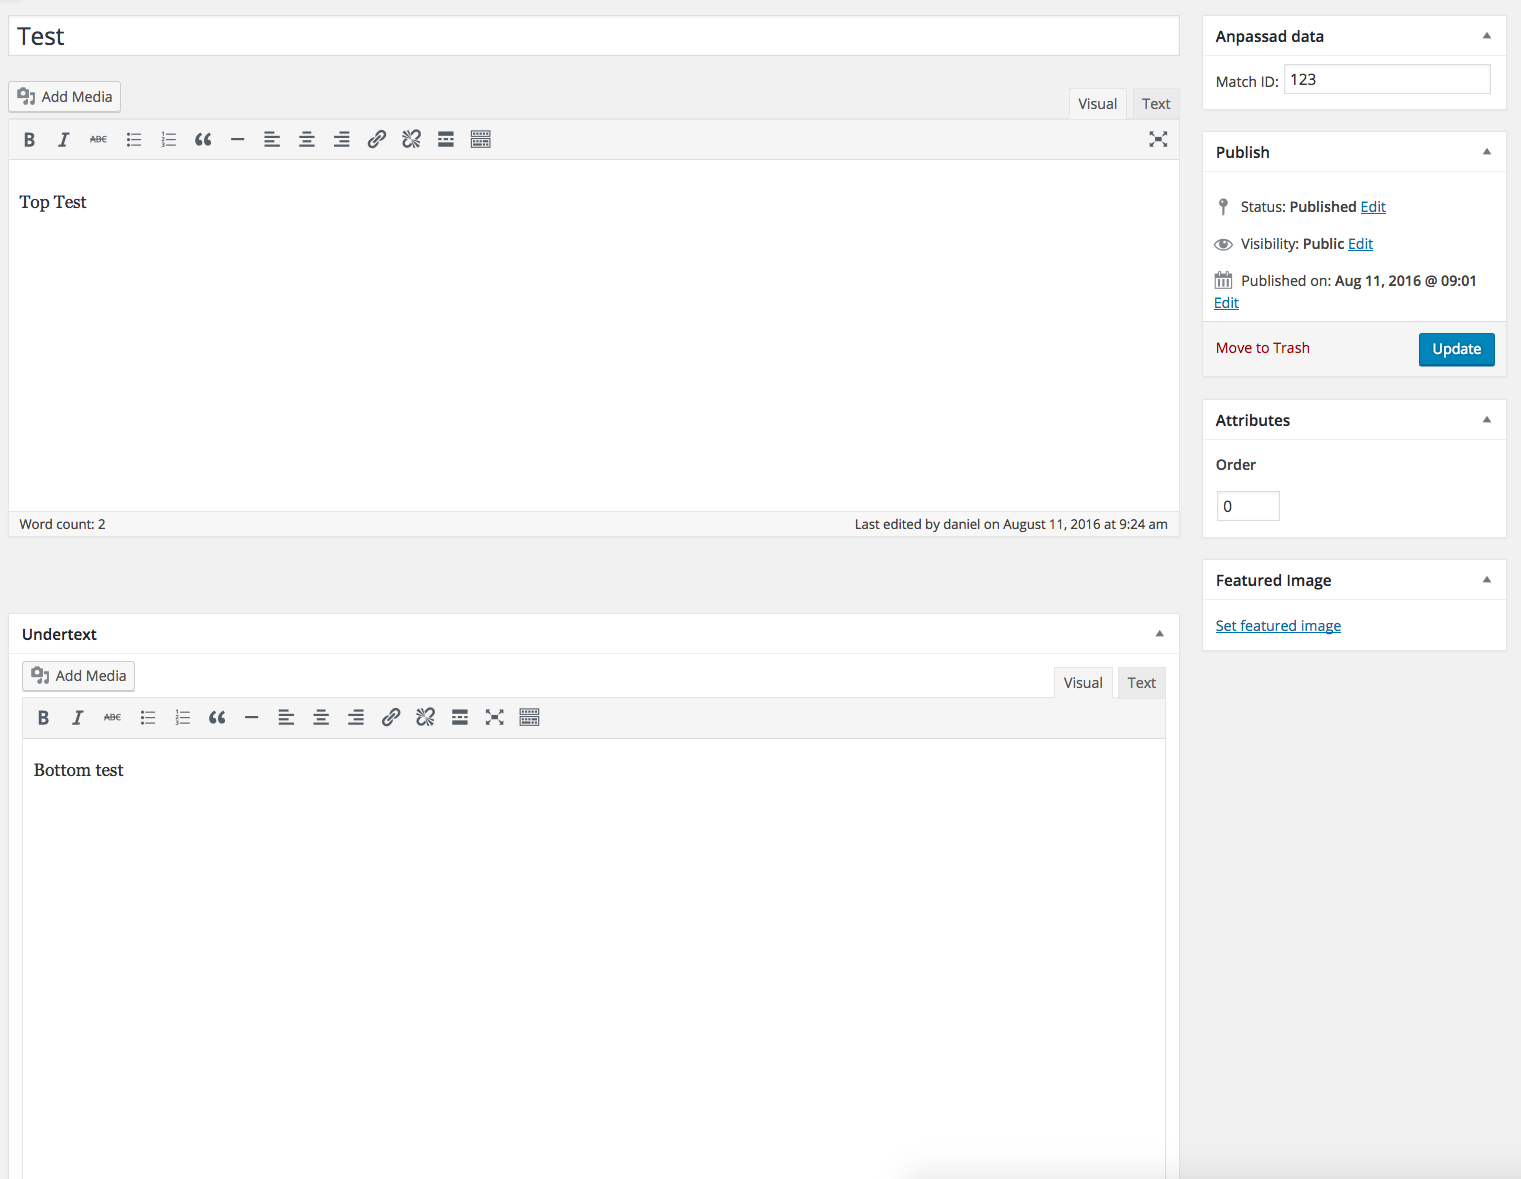The width and height of the screenshot is (1521, 1179).
Task: Apply strikethrough in the Undertext editor toolbar
Action: (x=113, y=718)
